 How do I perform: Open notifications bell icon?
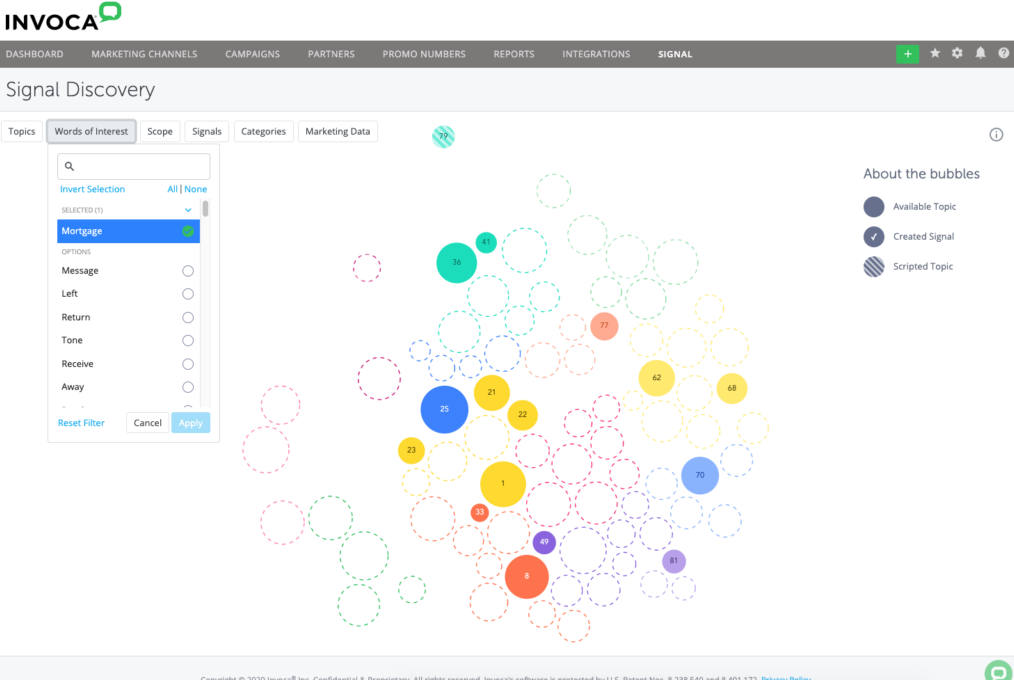tap(980, 53)
